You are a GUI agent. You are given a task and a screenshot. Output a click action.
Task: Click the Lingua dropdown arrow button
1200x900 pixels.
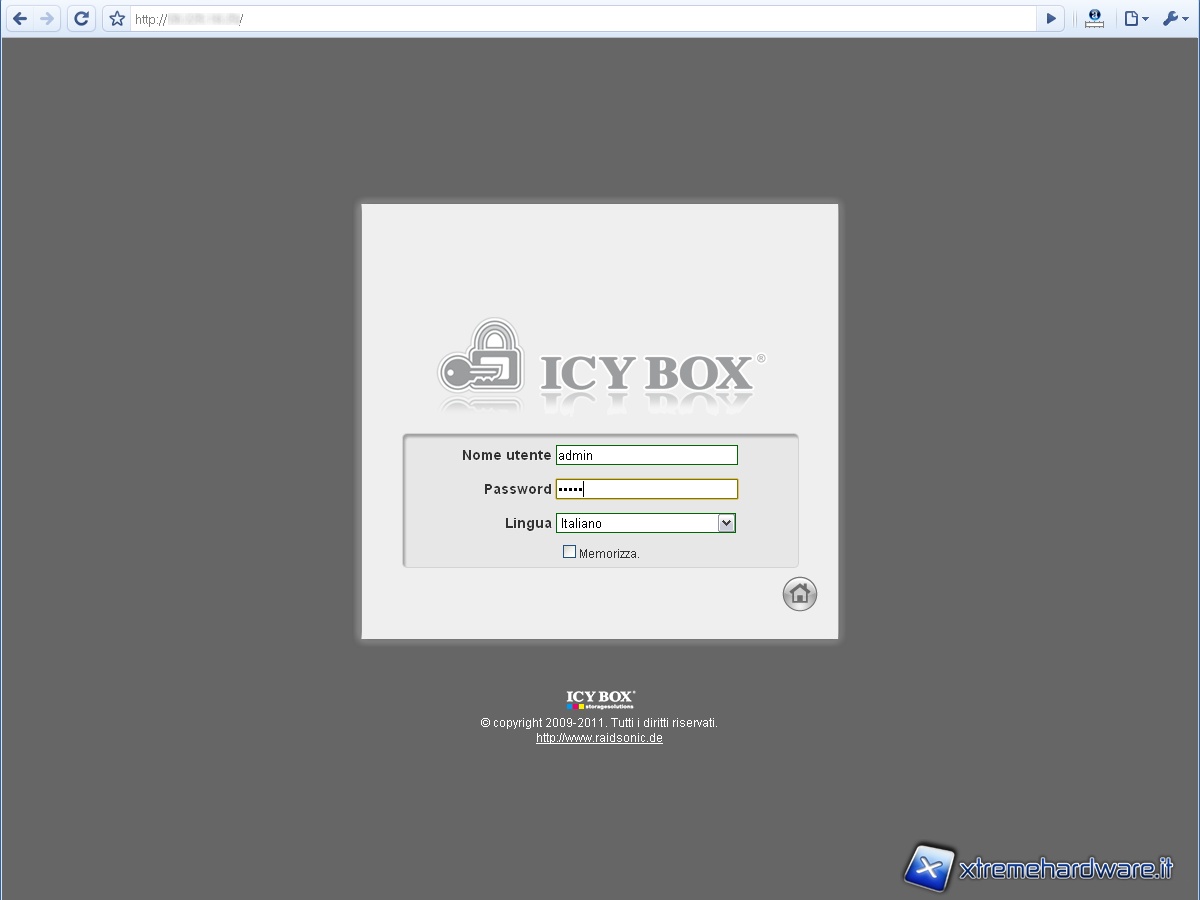coord(727,523)
